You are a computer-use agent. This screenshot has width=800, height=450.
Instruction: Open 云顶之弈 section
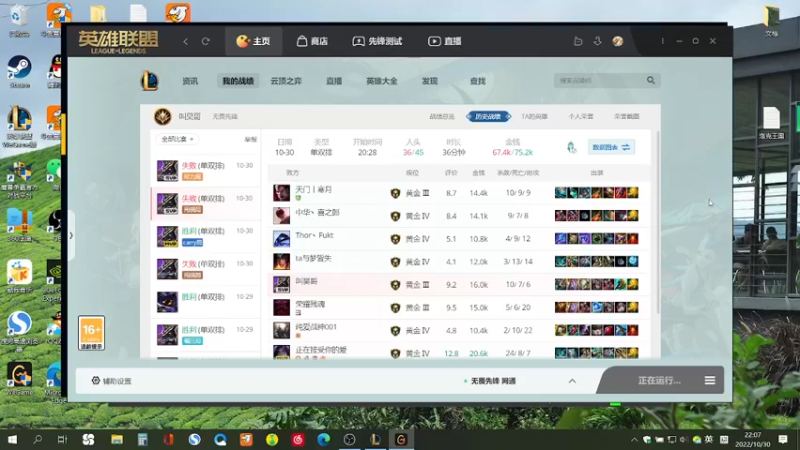286,81
